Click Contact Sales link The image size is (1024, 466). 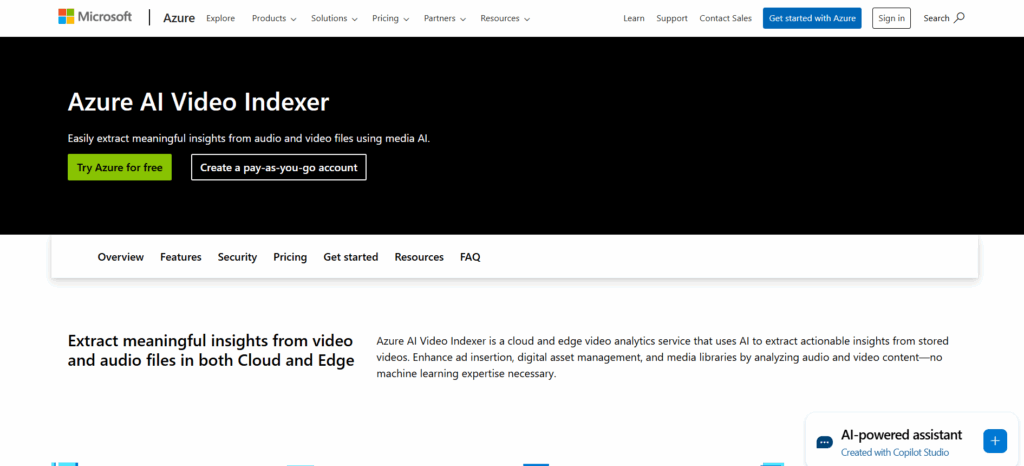726,18
